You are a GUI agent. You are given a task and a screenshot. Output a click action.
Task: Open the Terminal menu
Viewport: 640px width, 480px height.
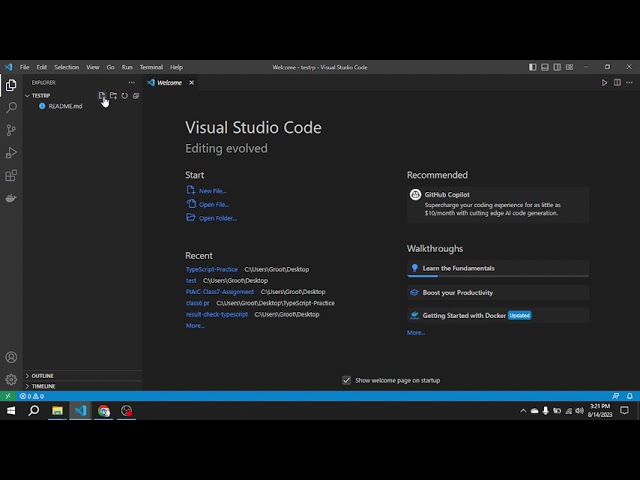pos(151,67)
